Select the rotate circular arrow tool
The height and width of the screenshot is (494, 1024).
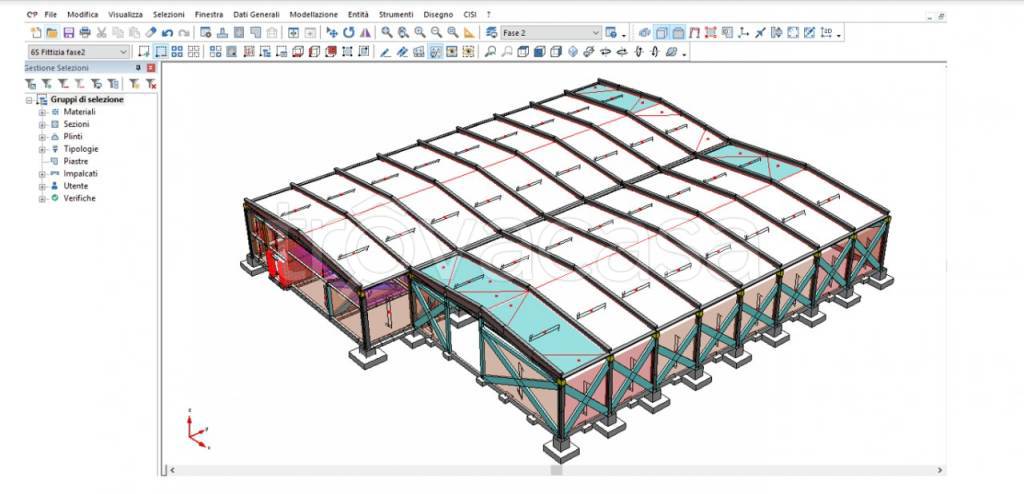click(349, 33)
